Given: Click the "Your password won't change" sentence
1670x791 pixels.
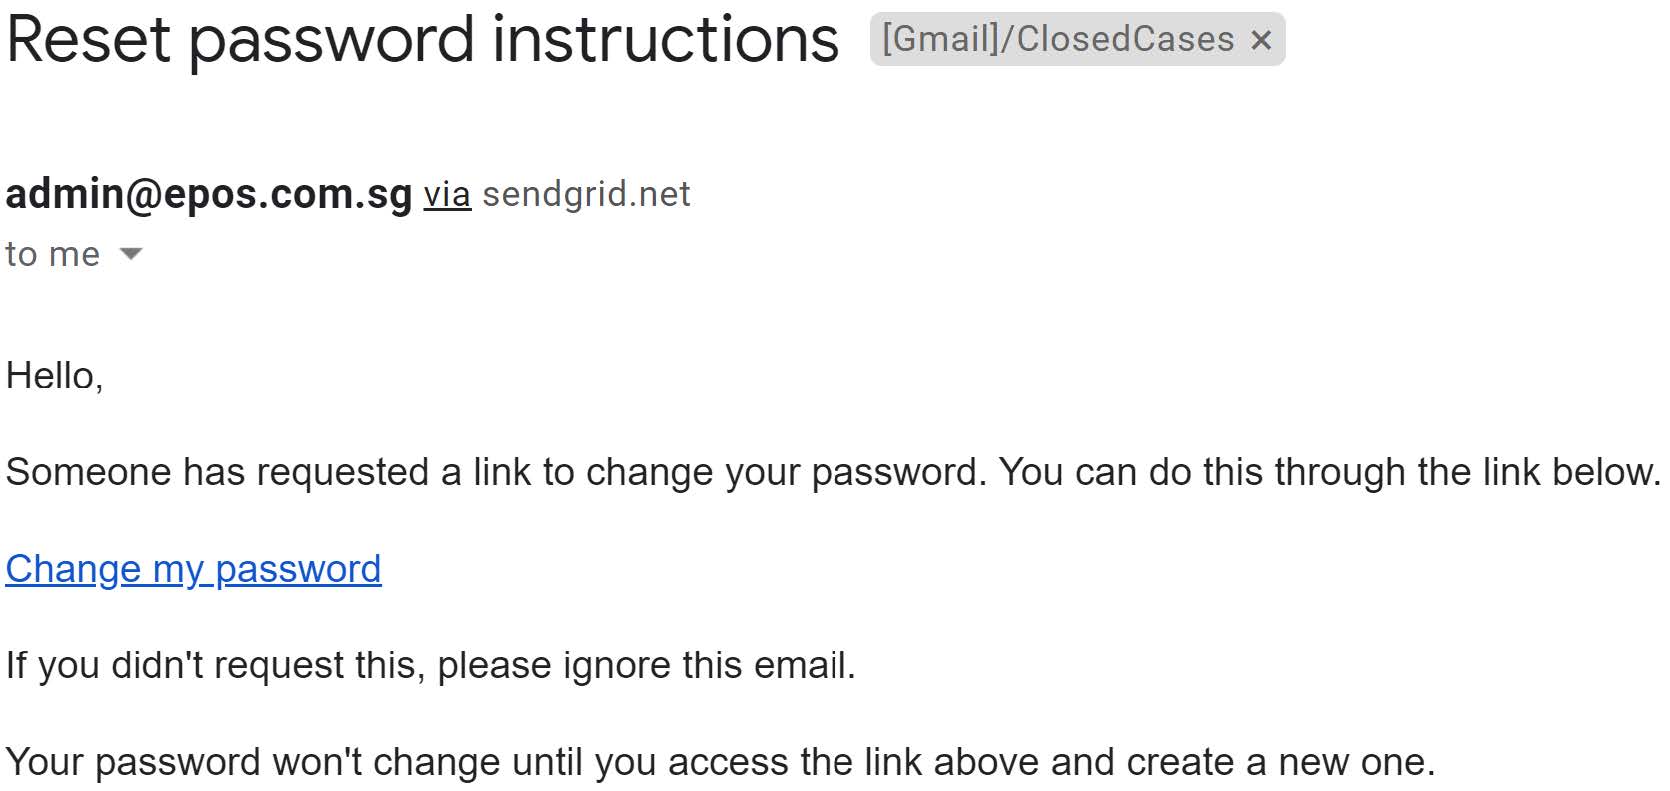Looking at the screenshot, I should click(720, 762).
